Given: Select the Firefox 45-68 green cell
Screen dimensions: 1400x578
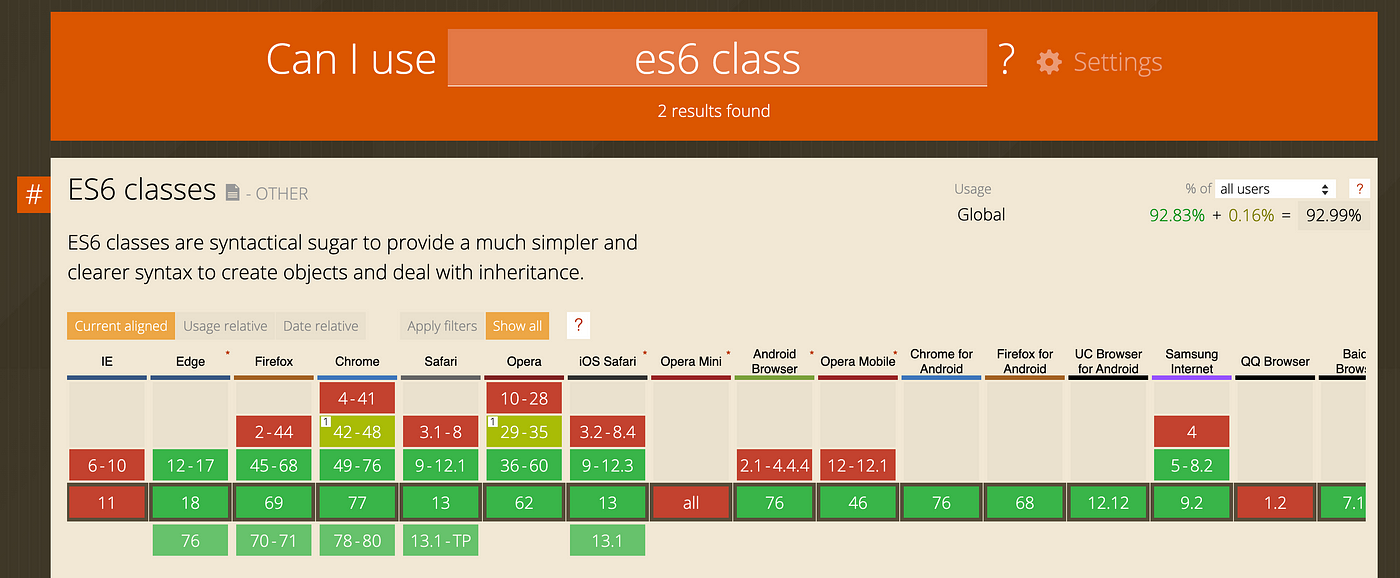Looking at the screenshot, I should (x=274, y=465).
